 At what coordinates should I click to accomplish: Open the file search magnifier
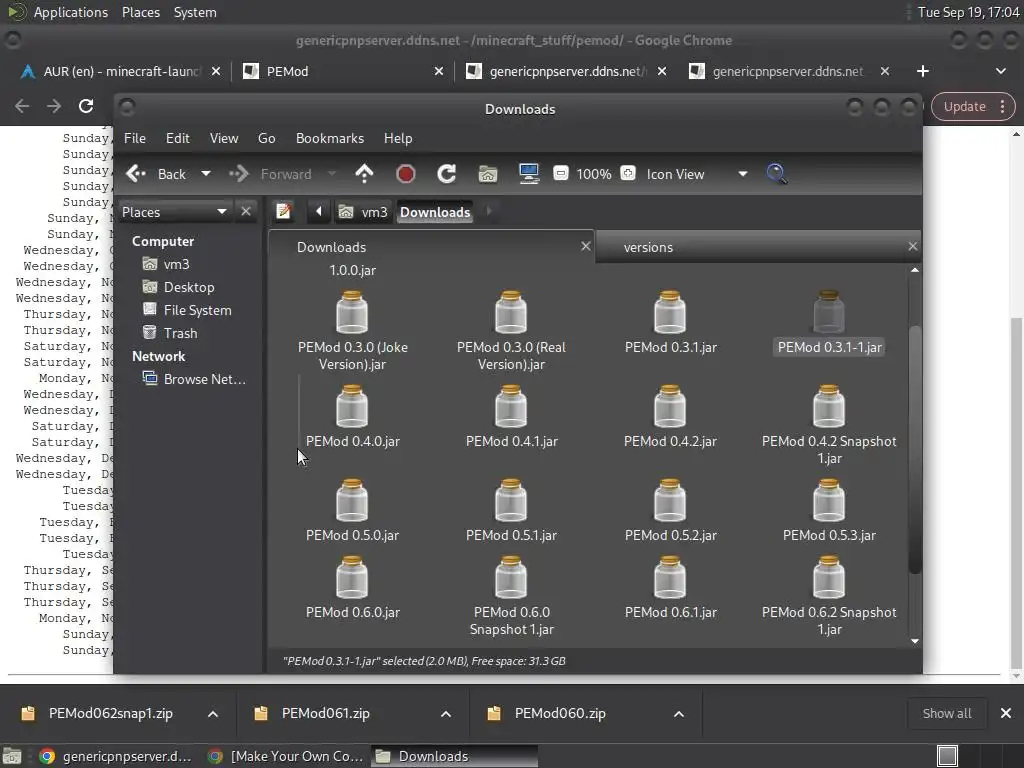776,174
